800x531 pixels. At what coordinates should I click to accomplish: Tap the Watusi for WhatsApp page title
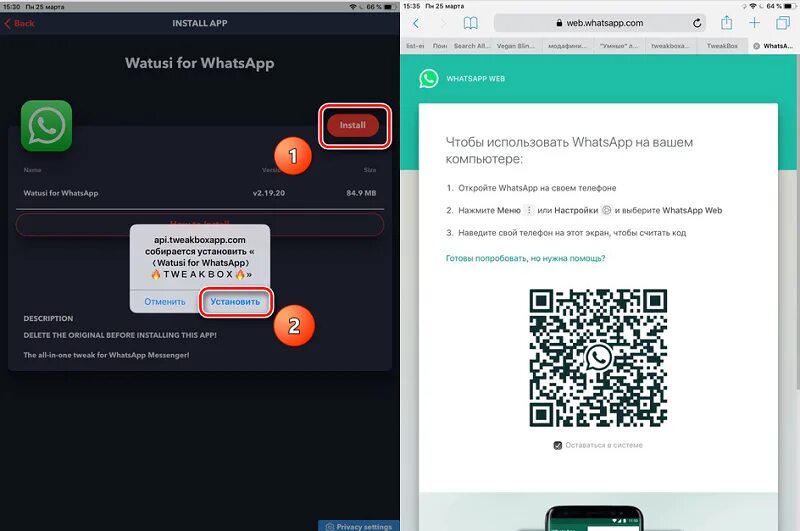point(199,63)
